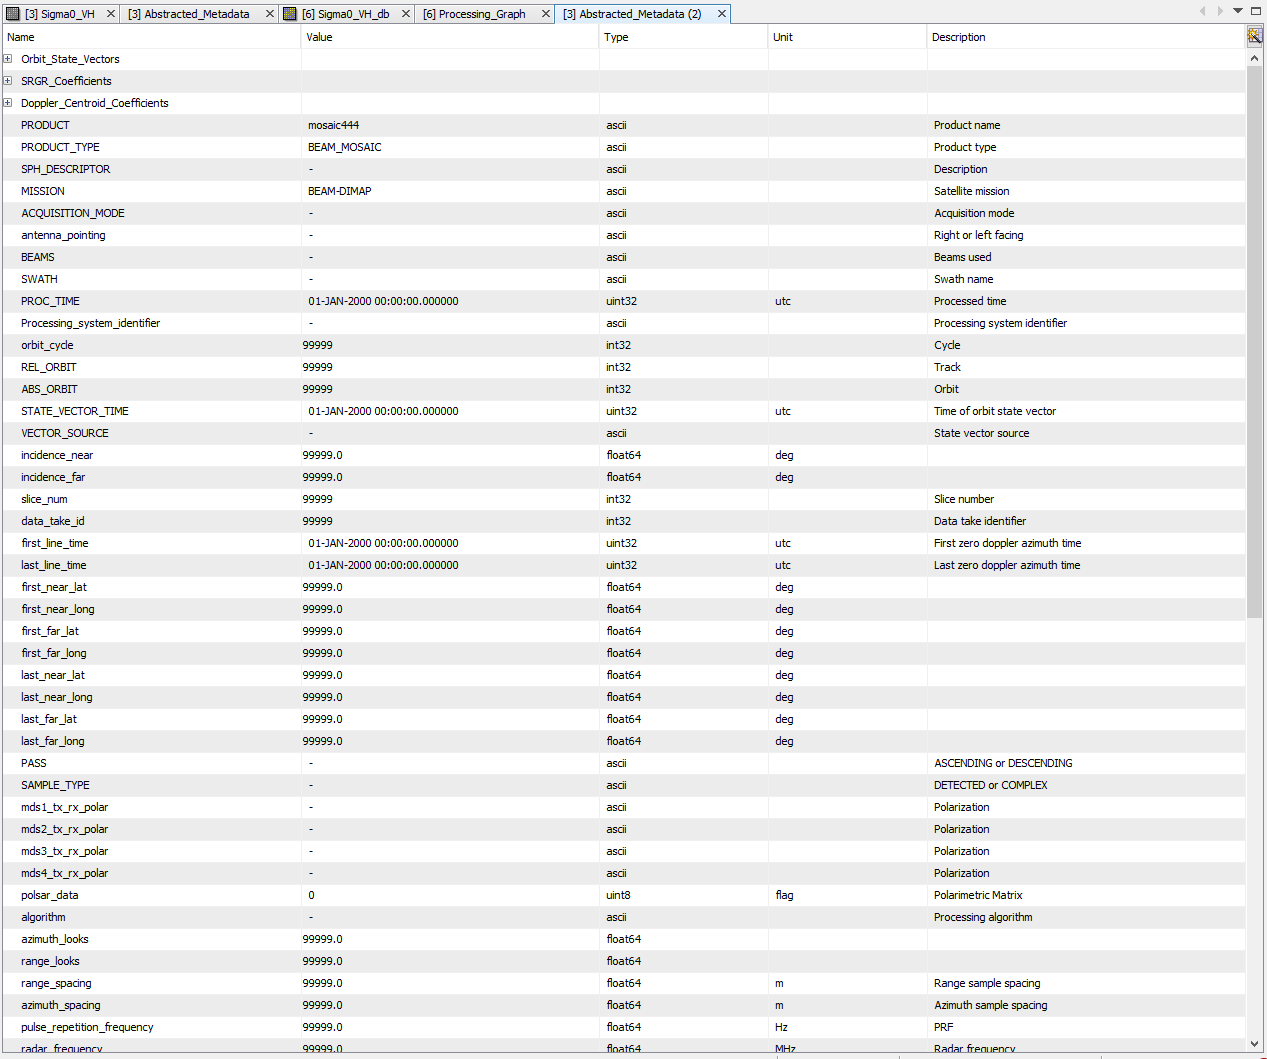Click the mosaic444 product value
The image size is (1267, 1059).
pyautogui.click(x=333, y=125)
